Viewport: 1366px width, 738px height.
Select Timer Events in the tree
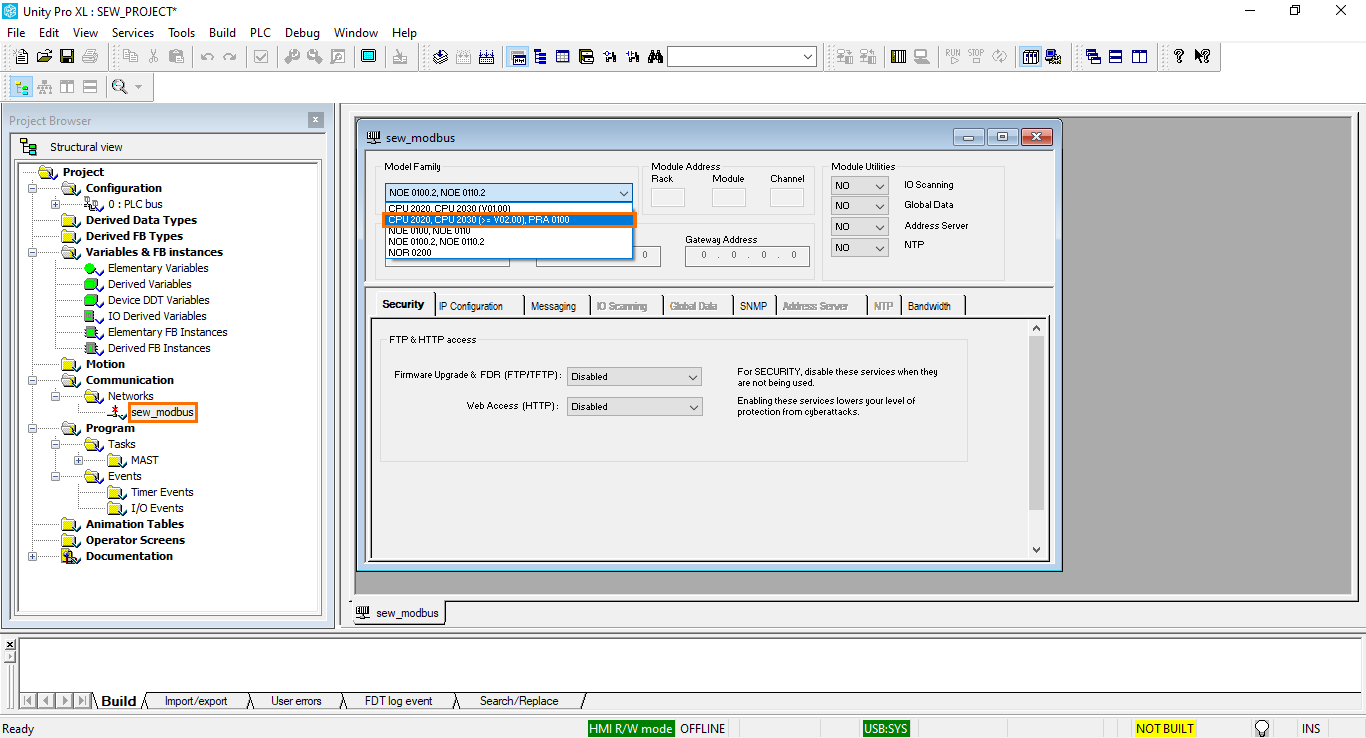[x=162, y=492]
